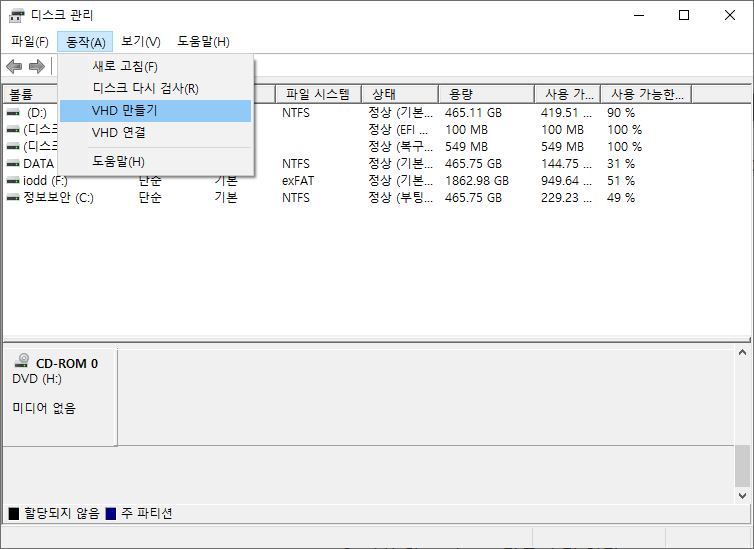The width and height of the screenshot is (754, 549).
Task: Sort by the 상태 column header
Action: tap(400, 94)
